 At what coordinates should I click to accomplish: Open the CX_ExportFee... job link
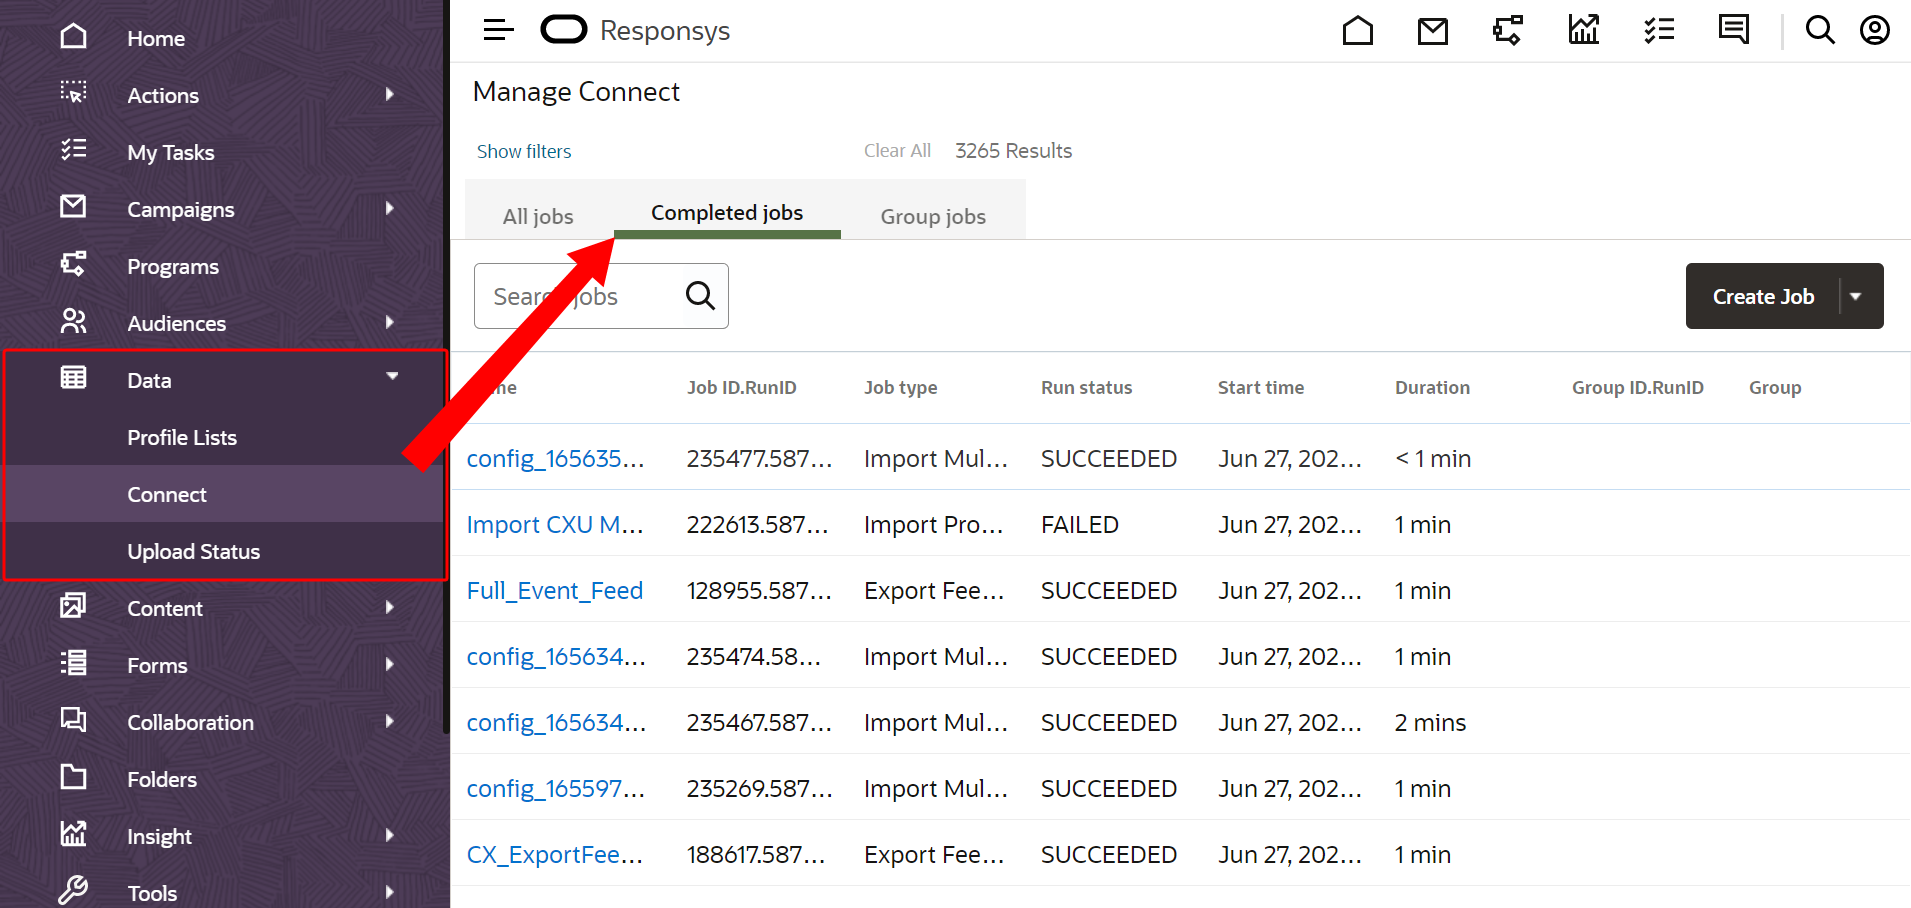click(555, 854)
